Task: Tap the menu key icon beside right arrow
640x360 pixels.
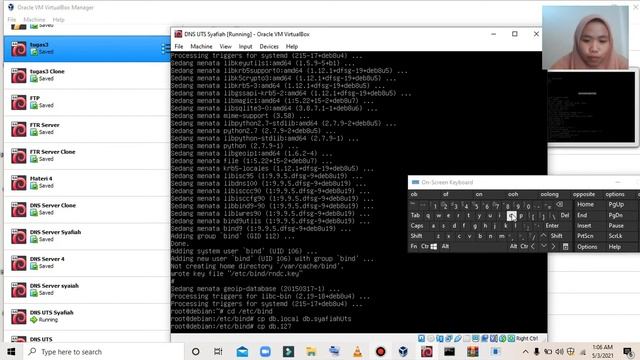Action: coord(565,247)
